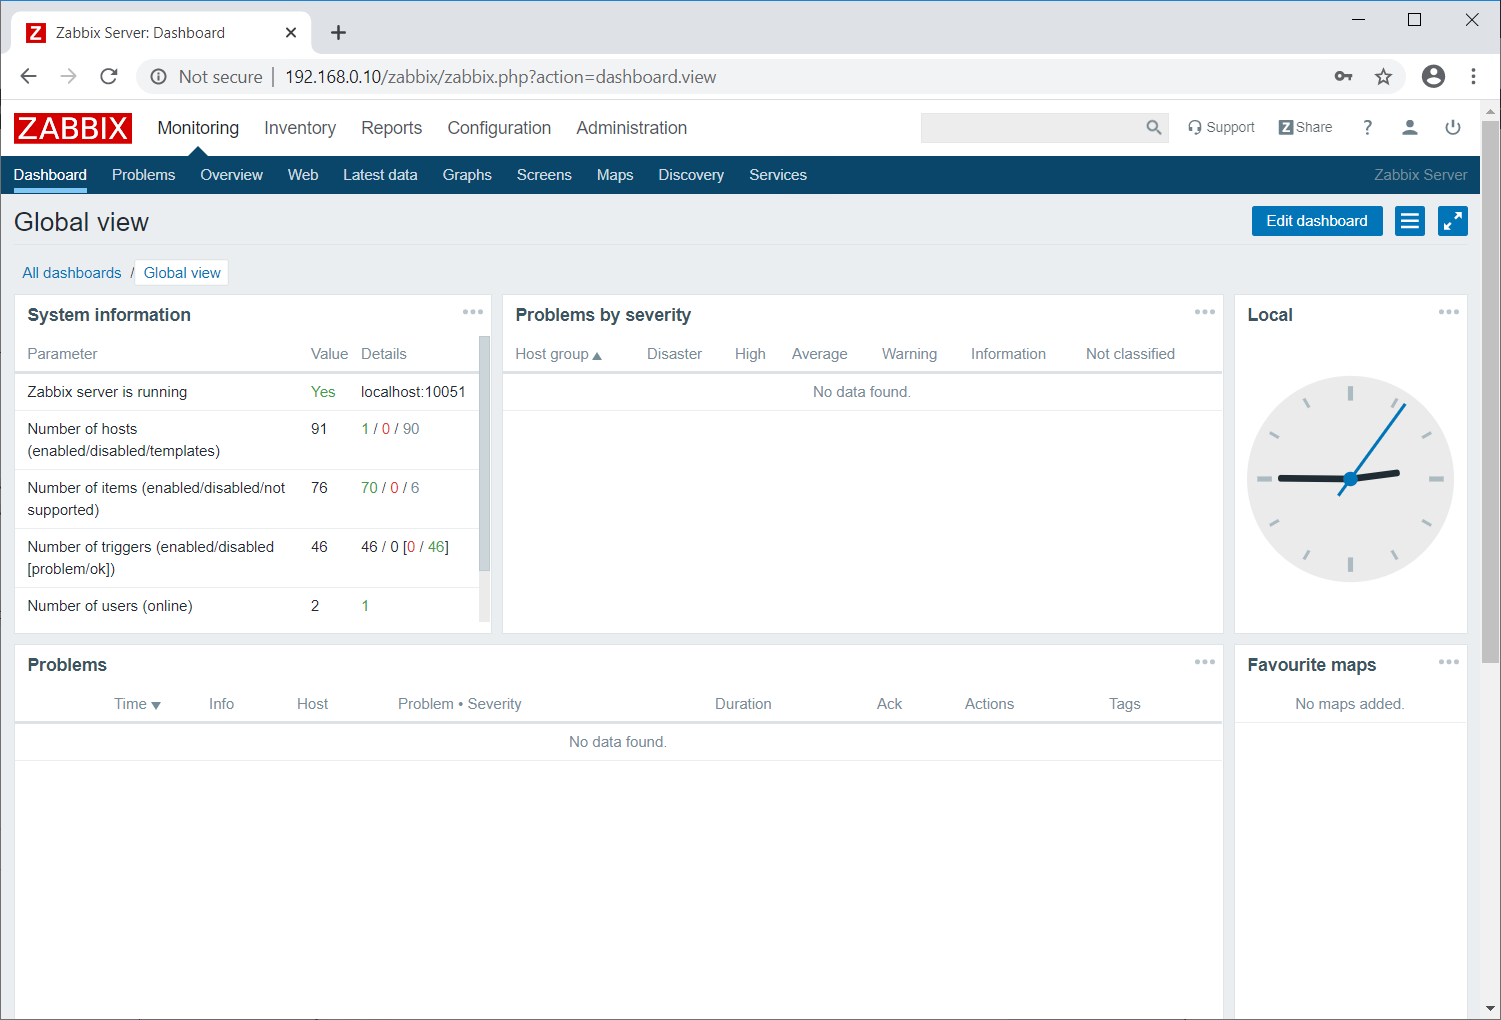Open the Reports menu
Image resolution: width=1501 pixels, height=1020 pixels.
tap(391, 128)
